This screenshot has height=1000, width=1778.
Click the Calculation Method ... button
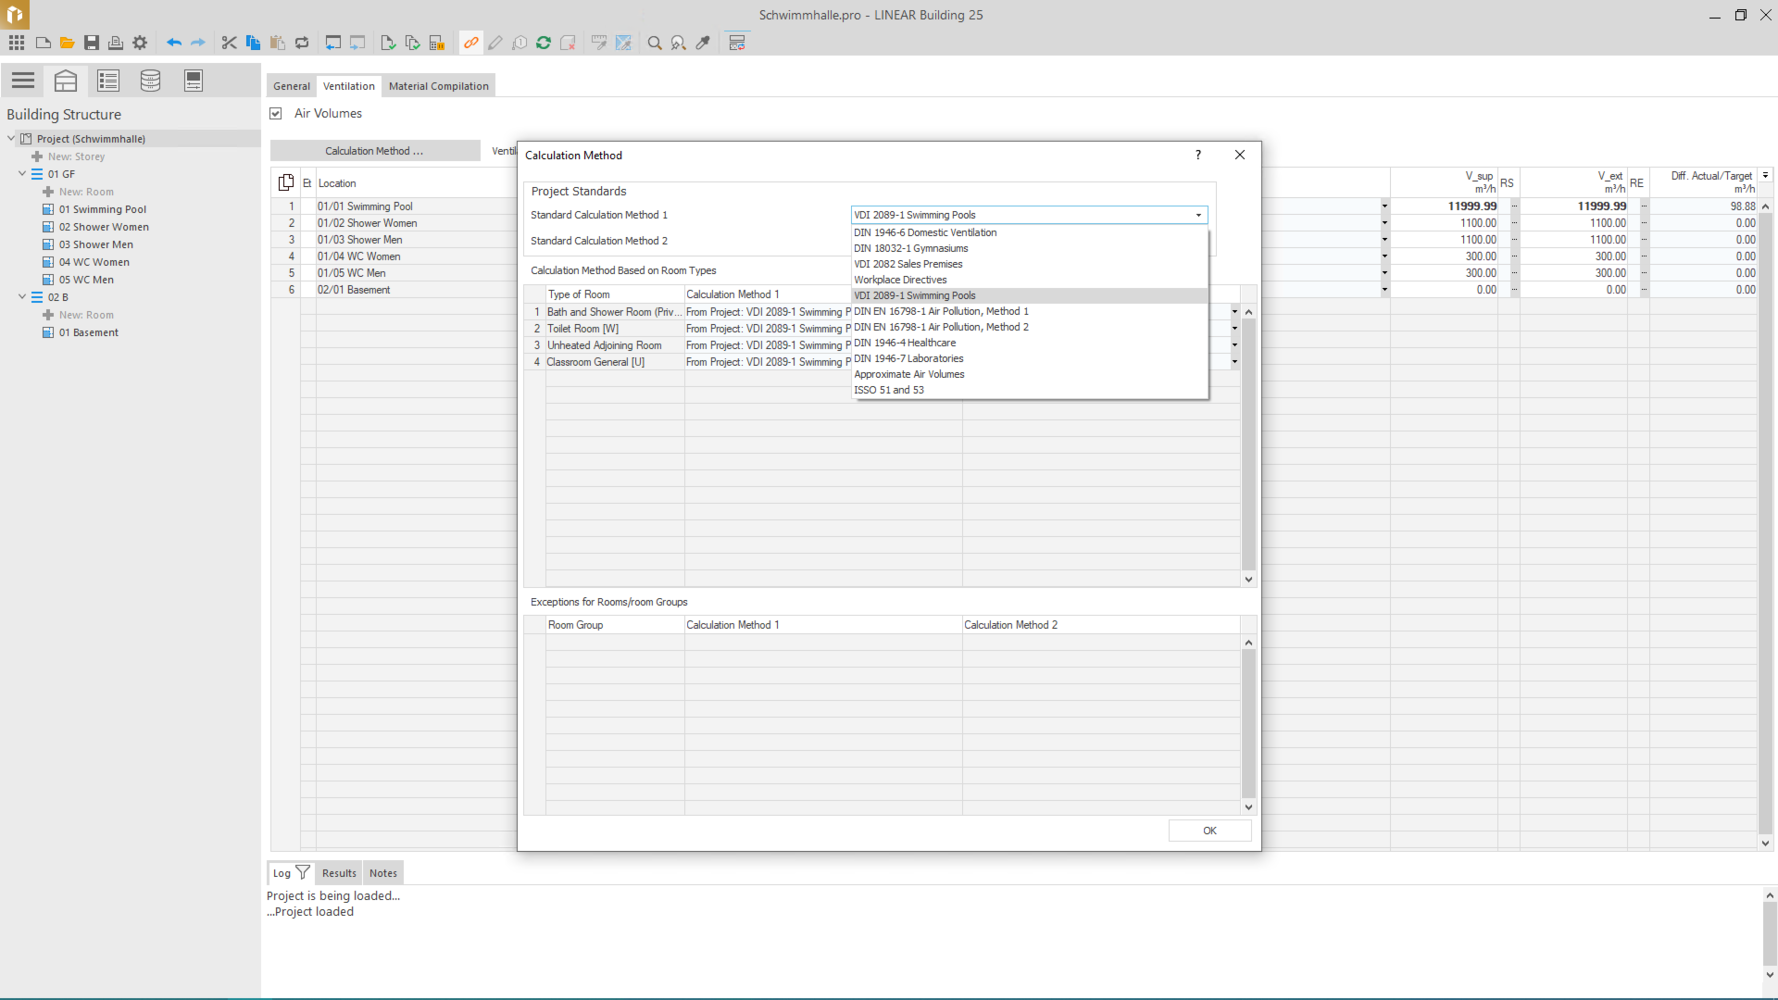(375, 151)
